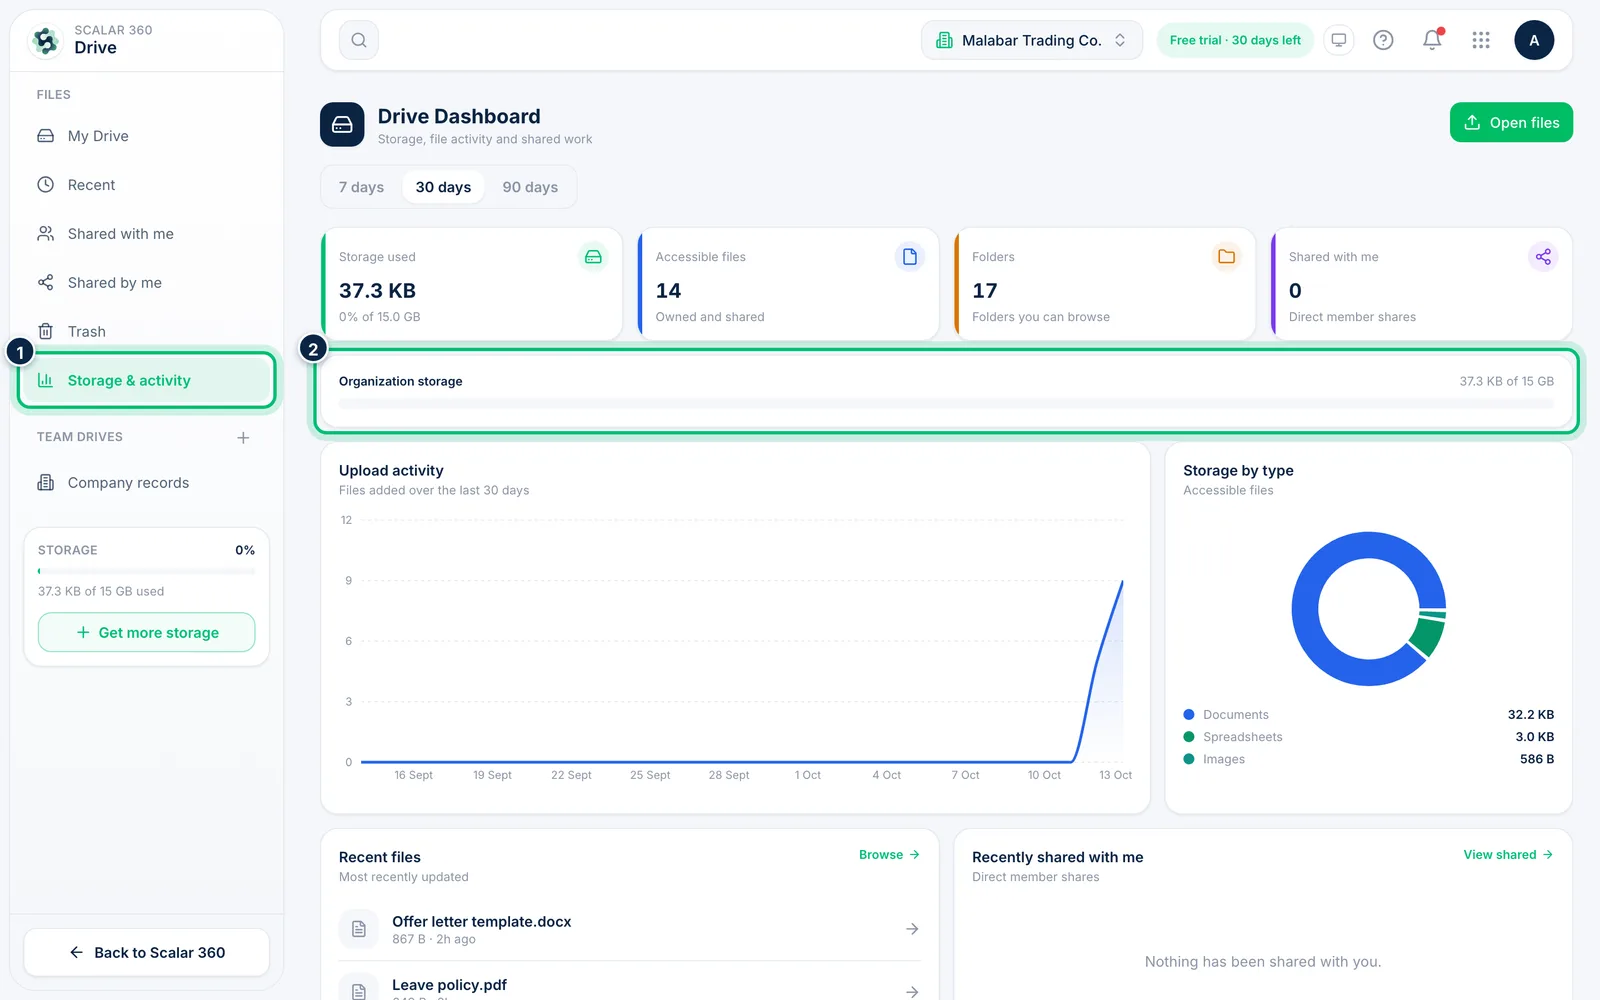Click the blue Documents legend dot

pos(1189,715)
